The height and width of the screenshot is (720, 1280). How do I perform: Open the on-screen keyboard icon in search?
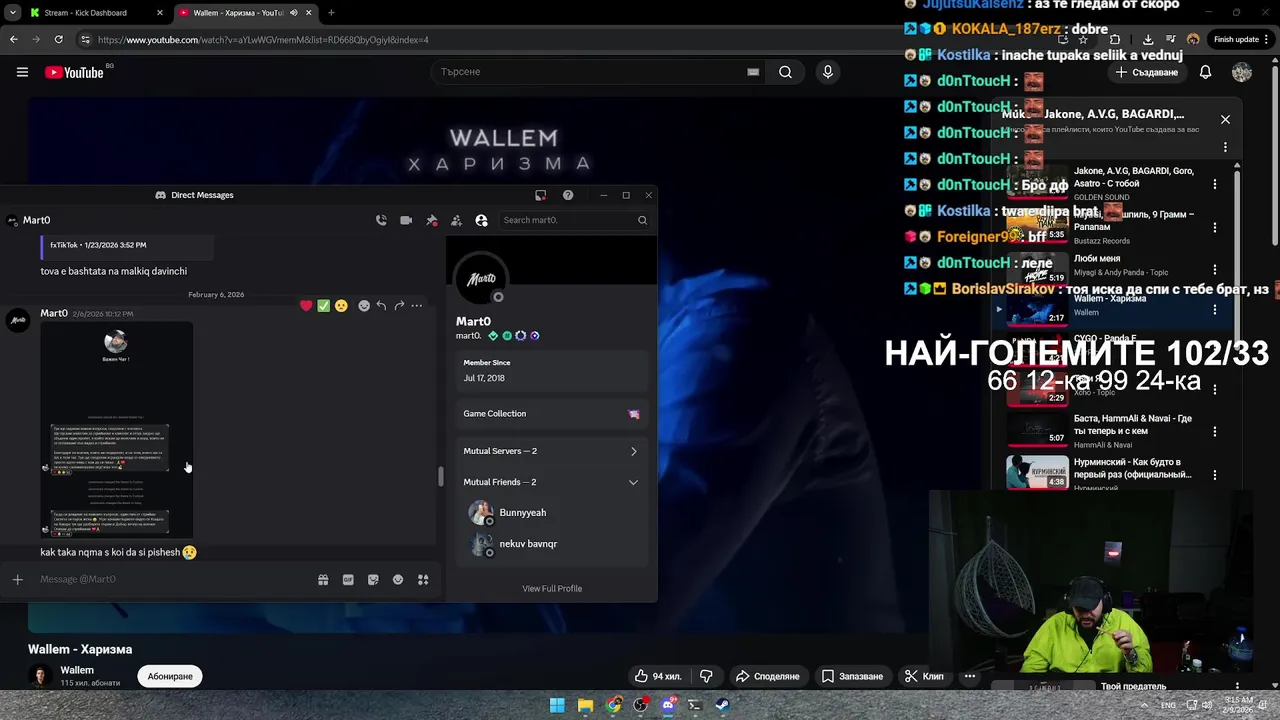(753, 72)
